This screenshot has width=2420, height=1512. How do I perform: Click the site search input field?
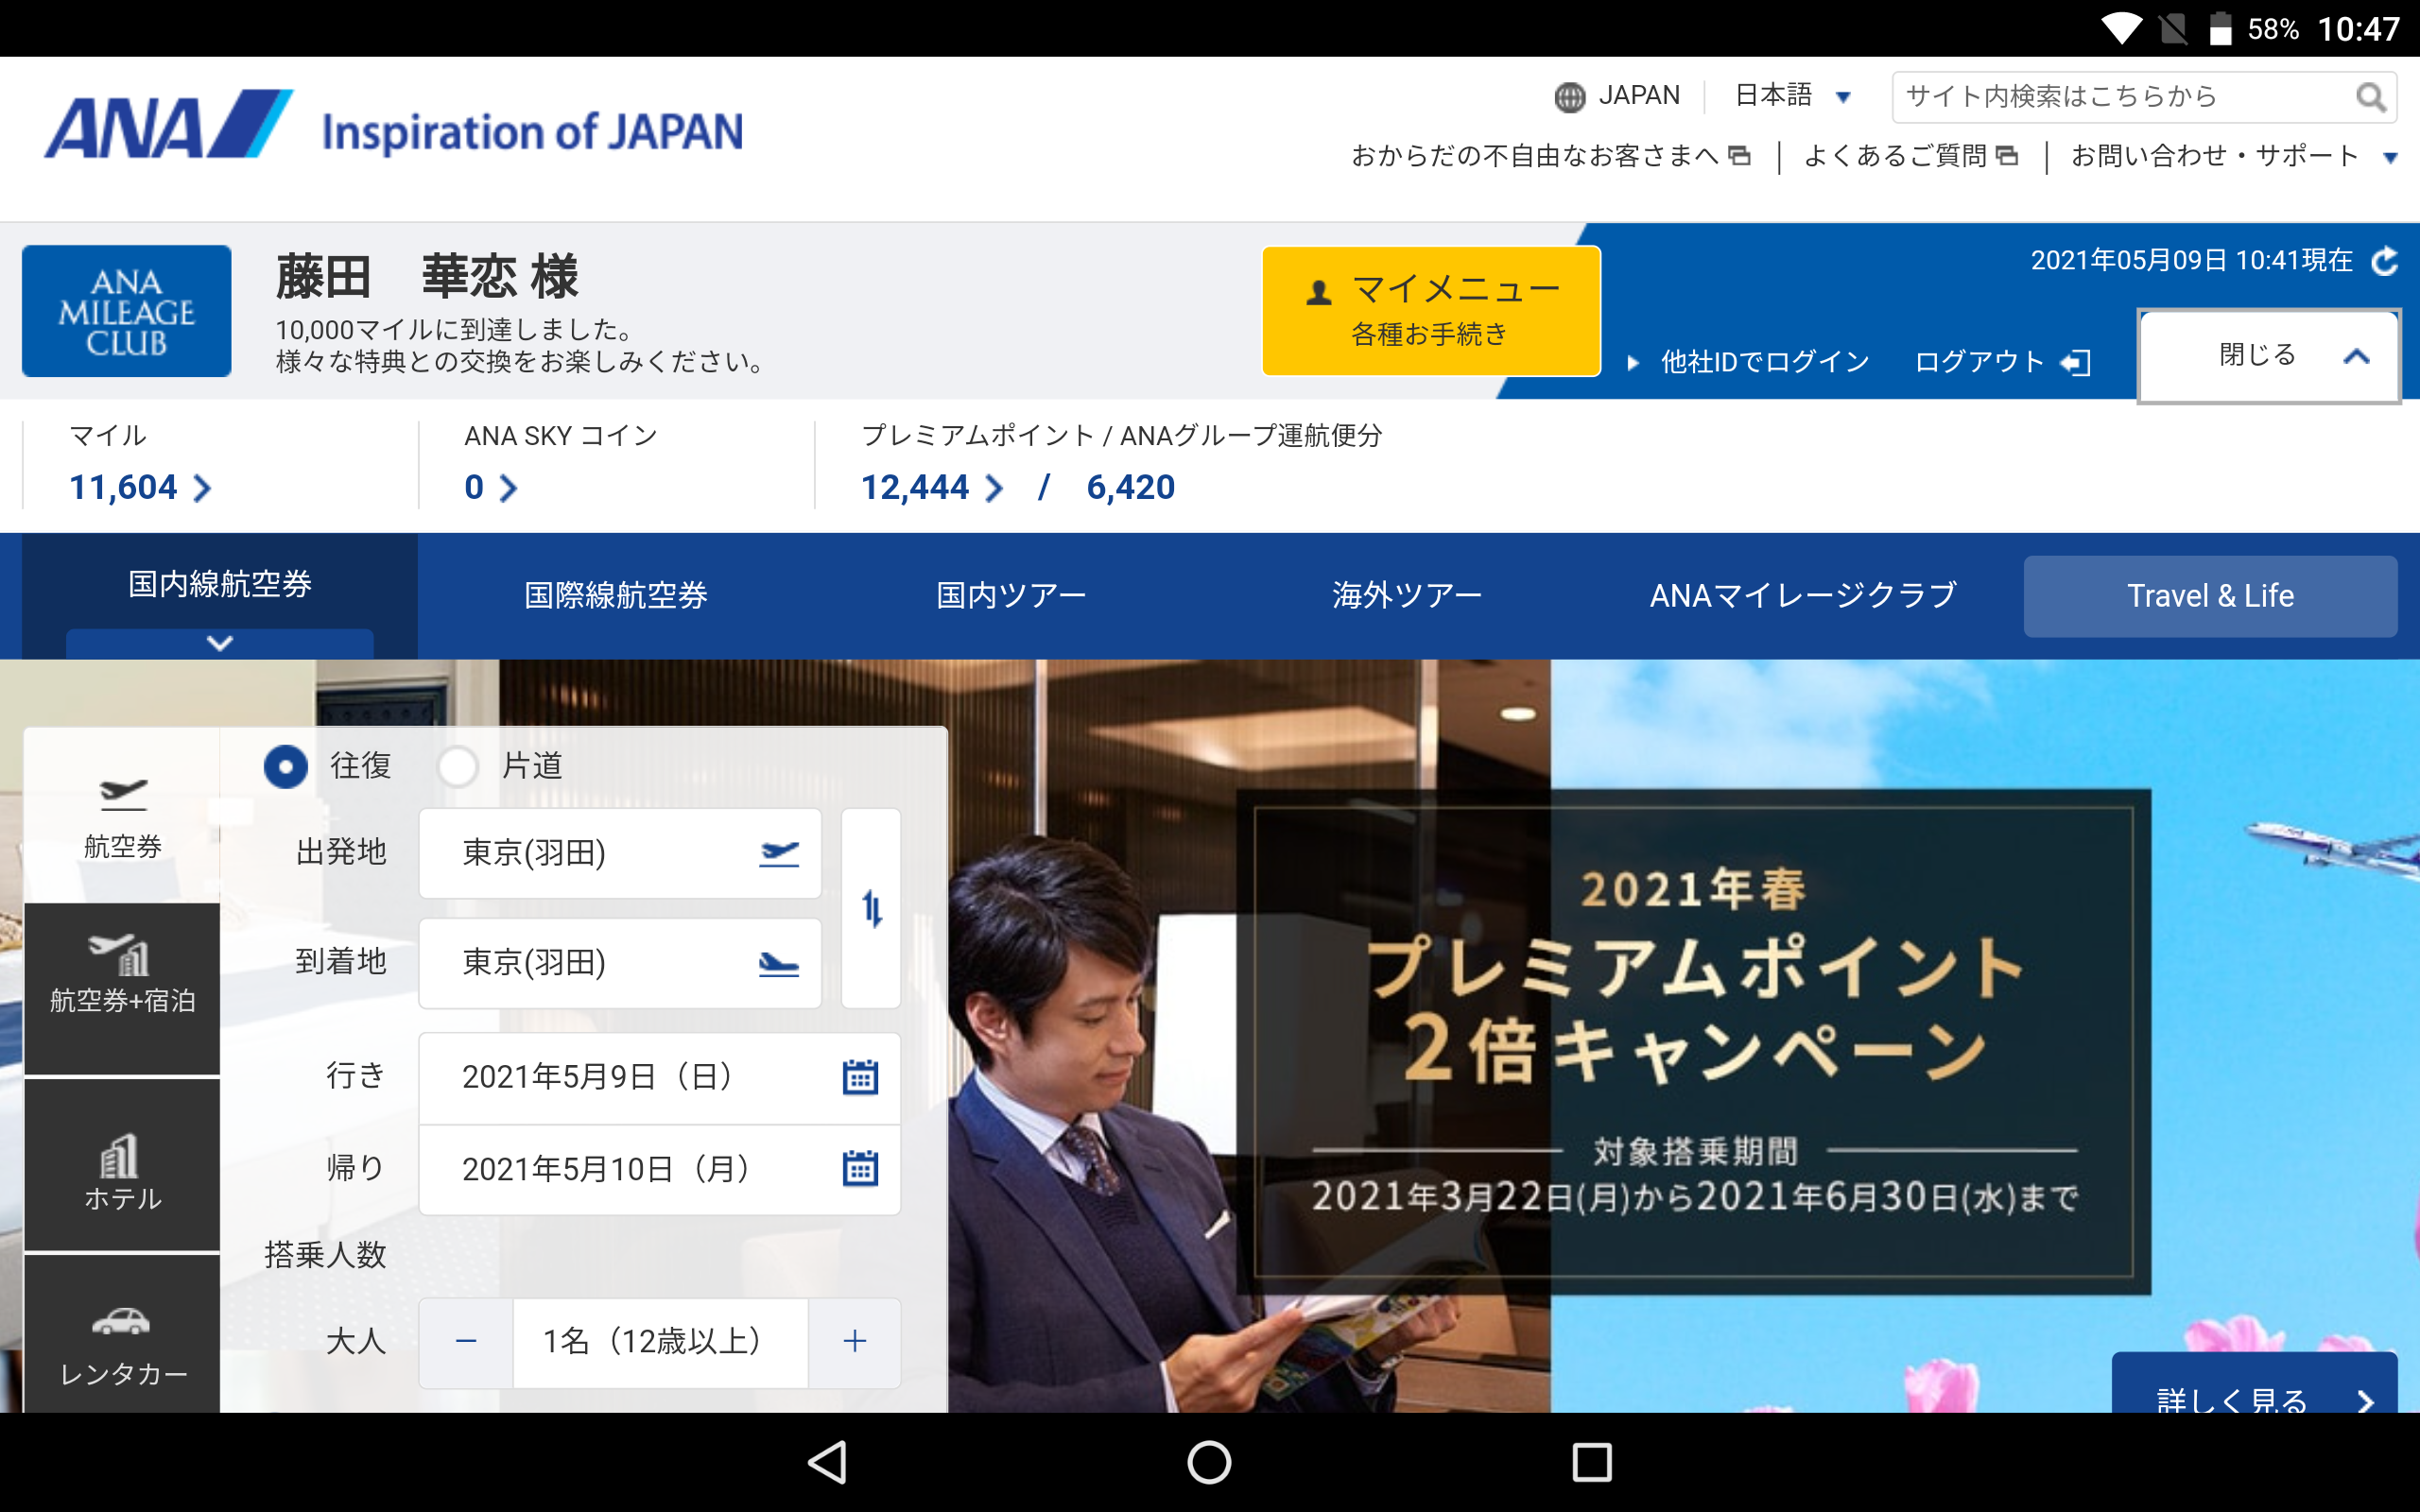point(2120,97)
